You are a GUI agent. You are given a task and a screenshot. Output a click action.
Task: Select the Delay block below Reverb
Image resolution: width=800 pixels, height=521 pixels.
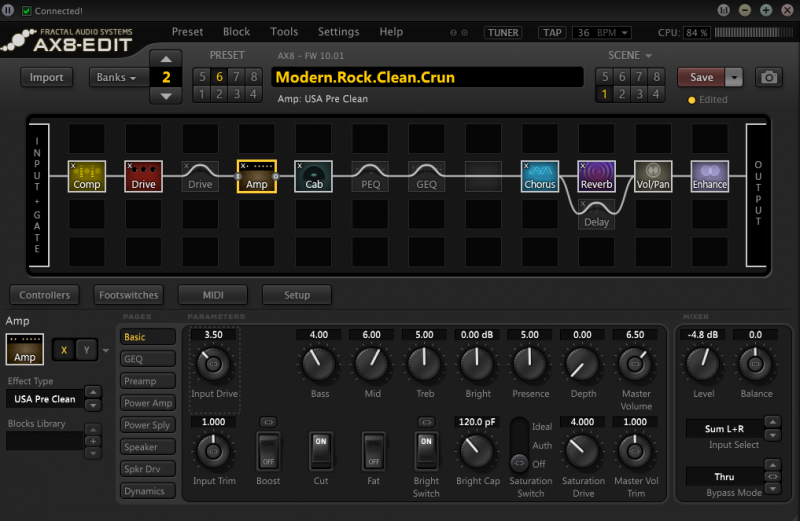[x=597, y=214]
